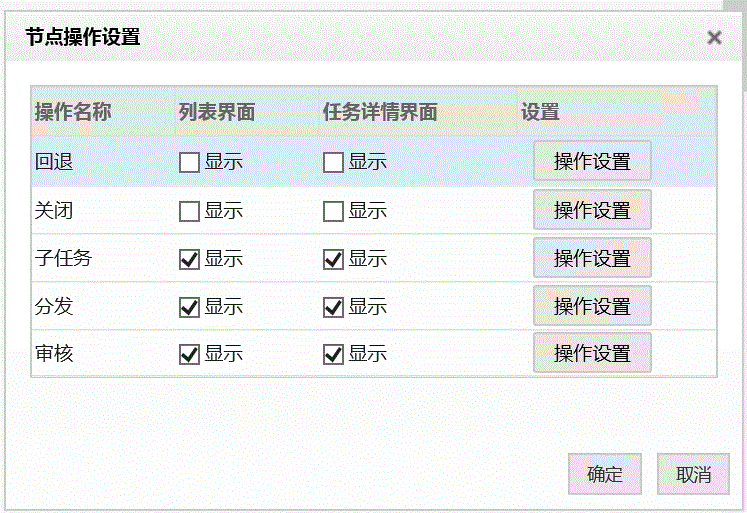Screen dimensions: 747x513
Task: Close the 节点操作设置 dialog with X
Action: click(714, 37)
